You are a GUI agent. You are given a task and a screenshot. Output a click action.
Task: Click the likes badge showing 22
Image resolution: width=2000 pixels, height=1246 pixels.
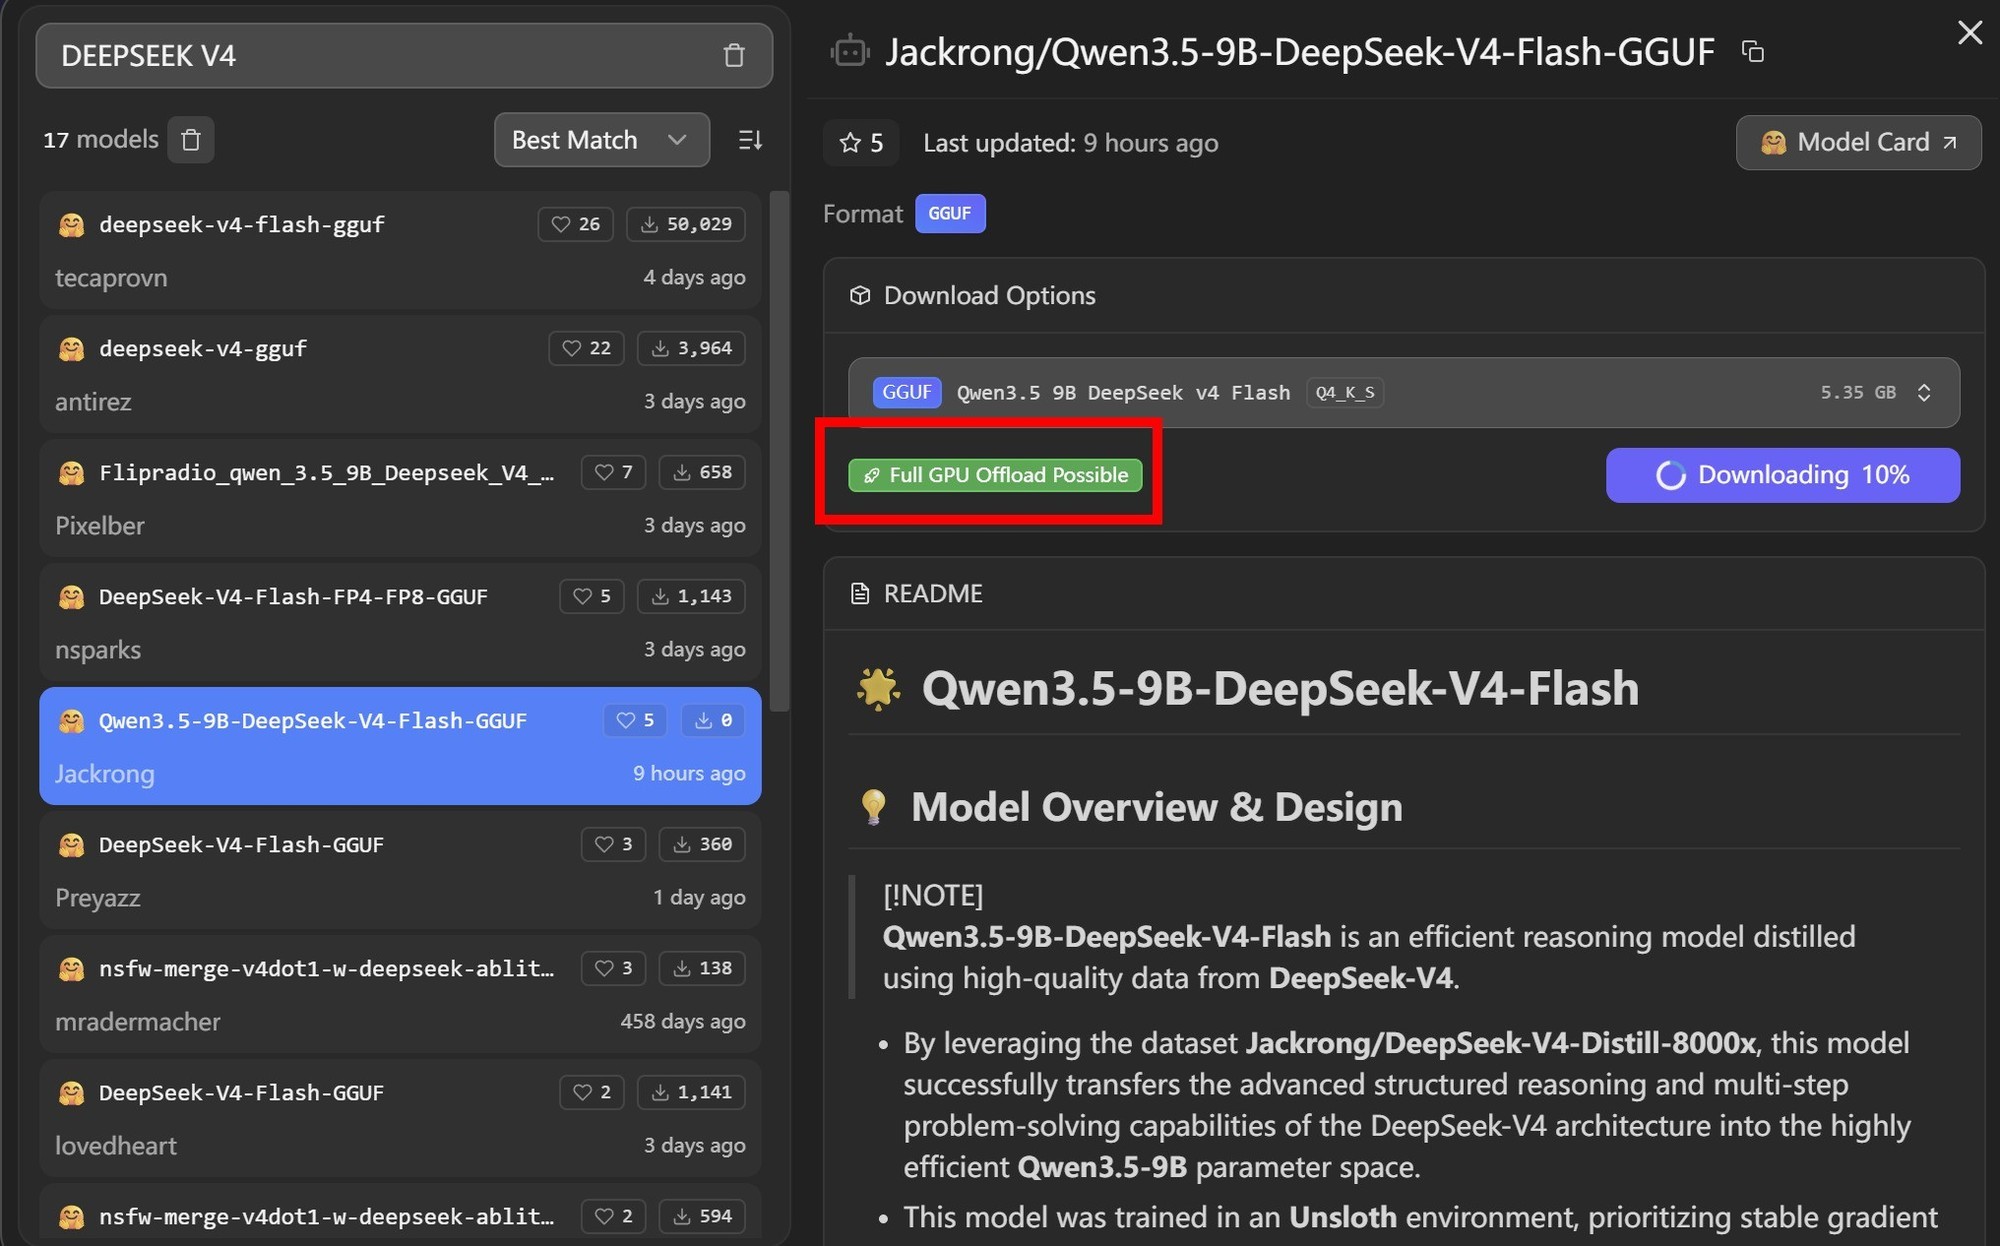pos(586,348)
